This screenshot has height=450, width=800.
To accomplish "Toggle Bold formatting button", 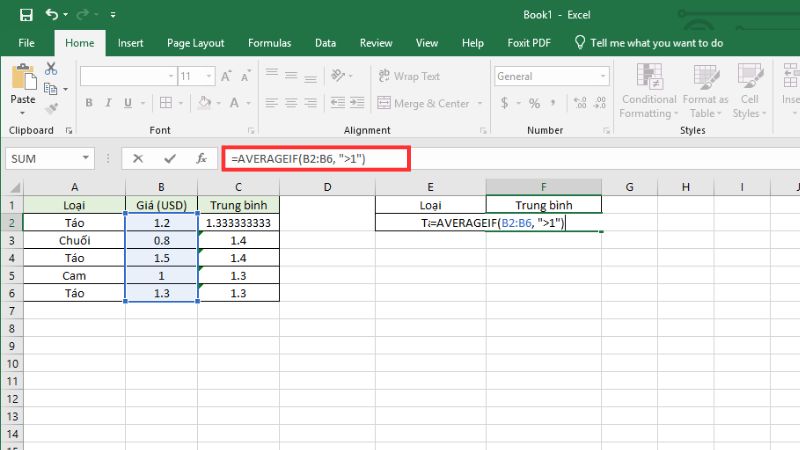I will tap(89, 103).
